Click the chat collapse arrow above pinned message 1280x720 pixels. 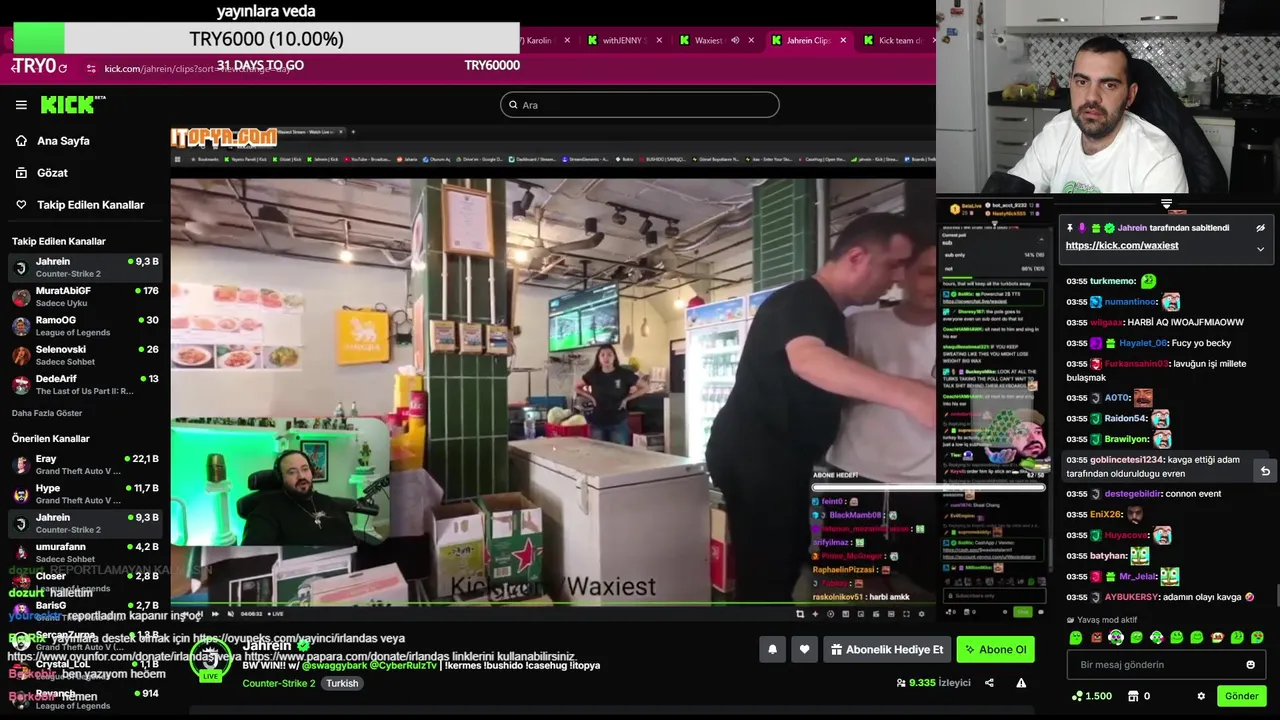pos(1166,203)
